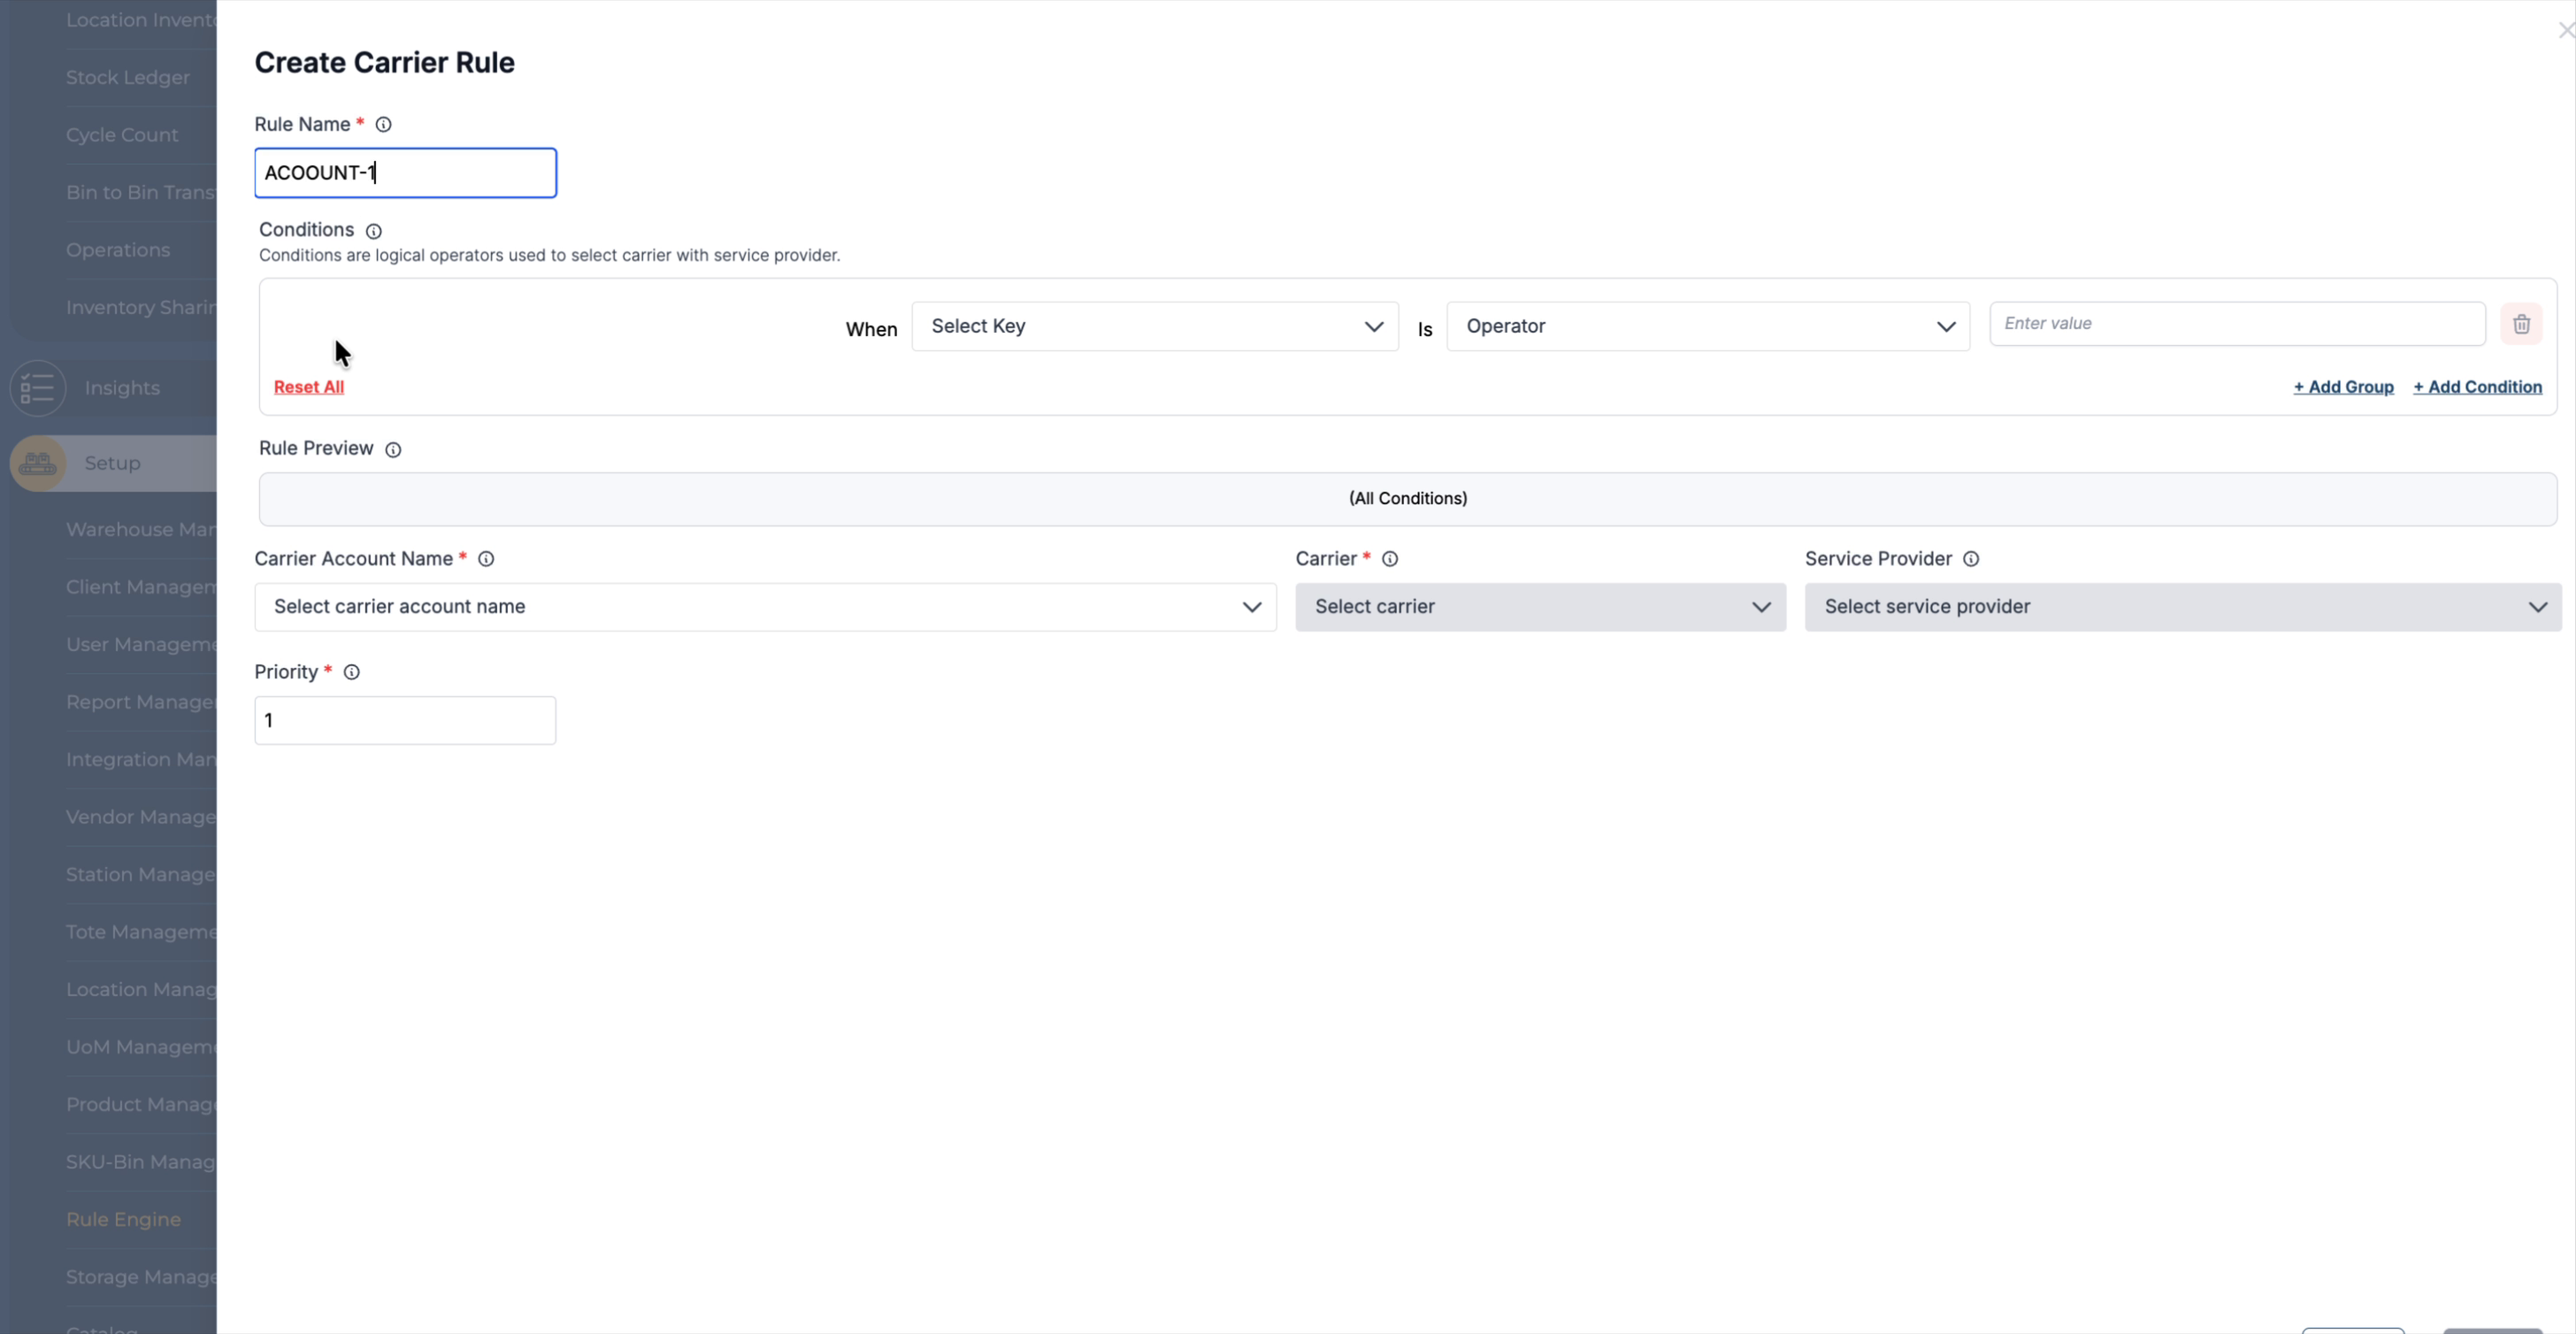Open Bin to Bin Transfer sidebar item
Screen dimensions: 2576x1334
tap(141, 192)
